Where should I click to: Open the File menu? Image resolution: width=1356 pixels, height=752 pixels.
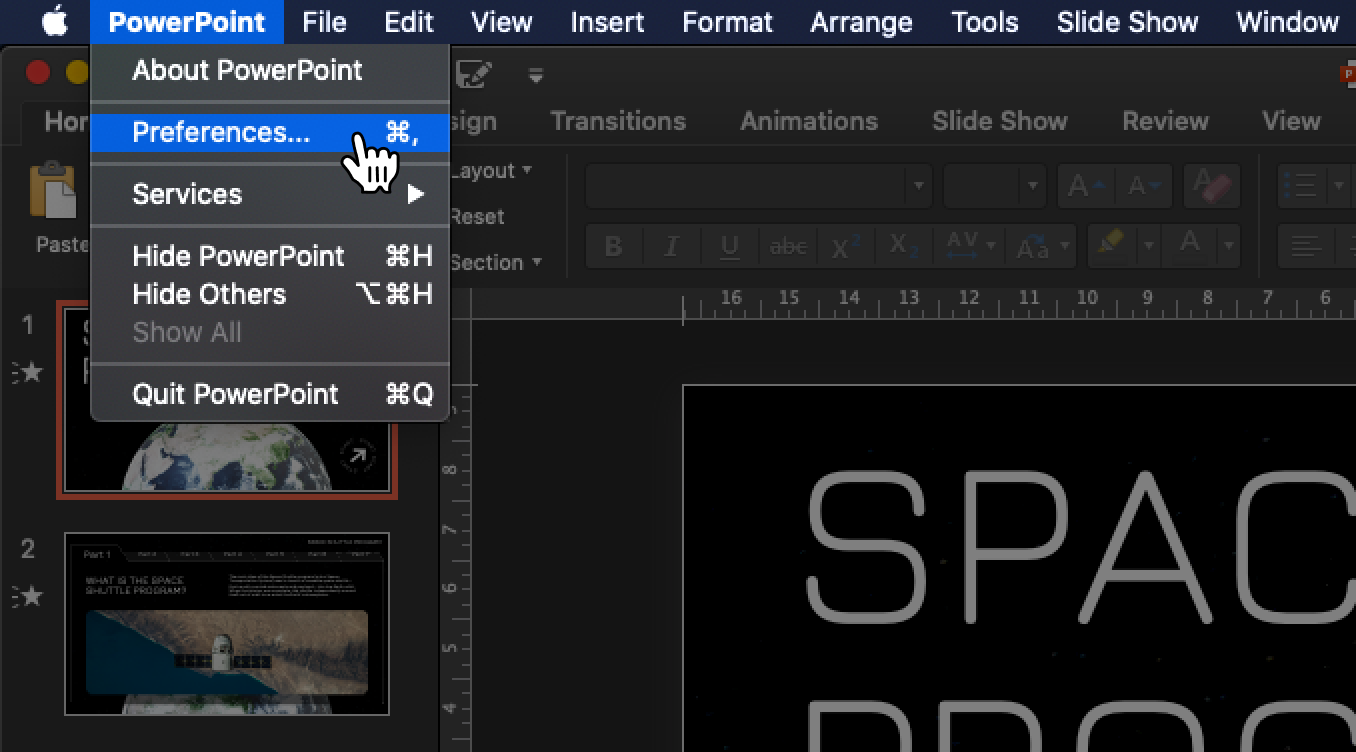click(x=324, y=22)
